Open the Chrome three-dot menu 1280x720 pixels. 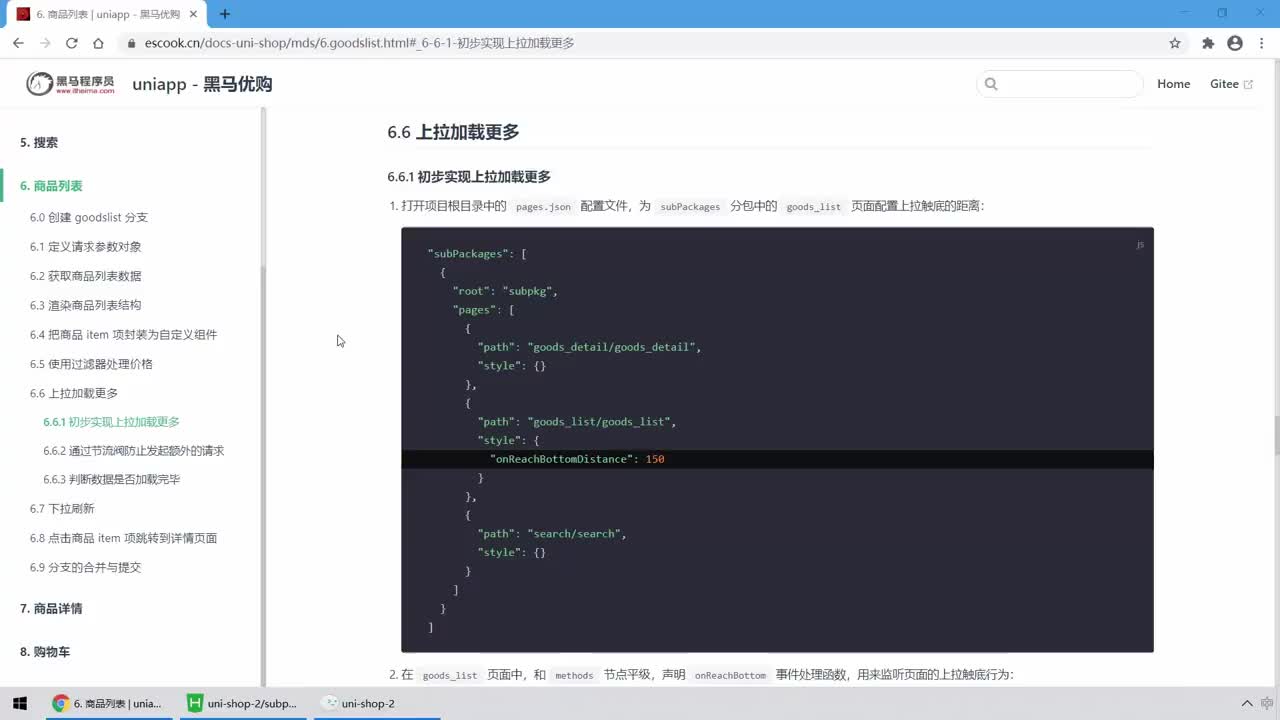click(x=1261, y=43)
